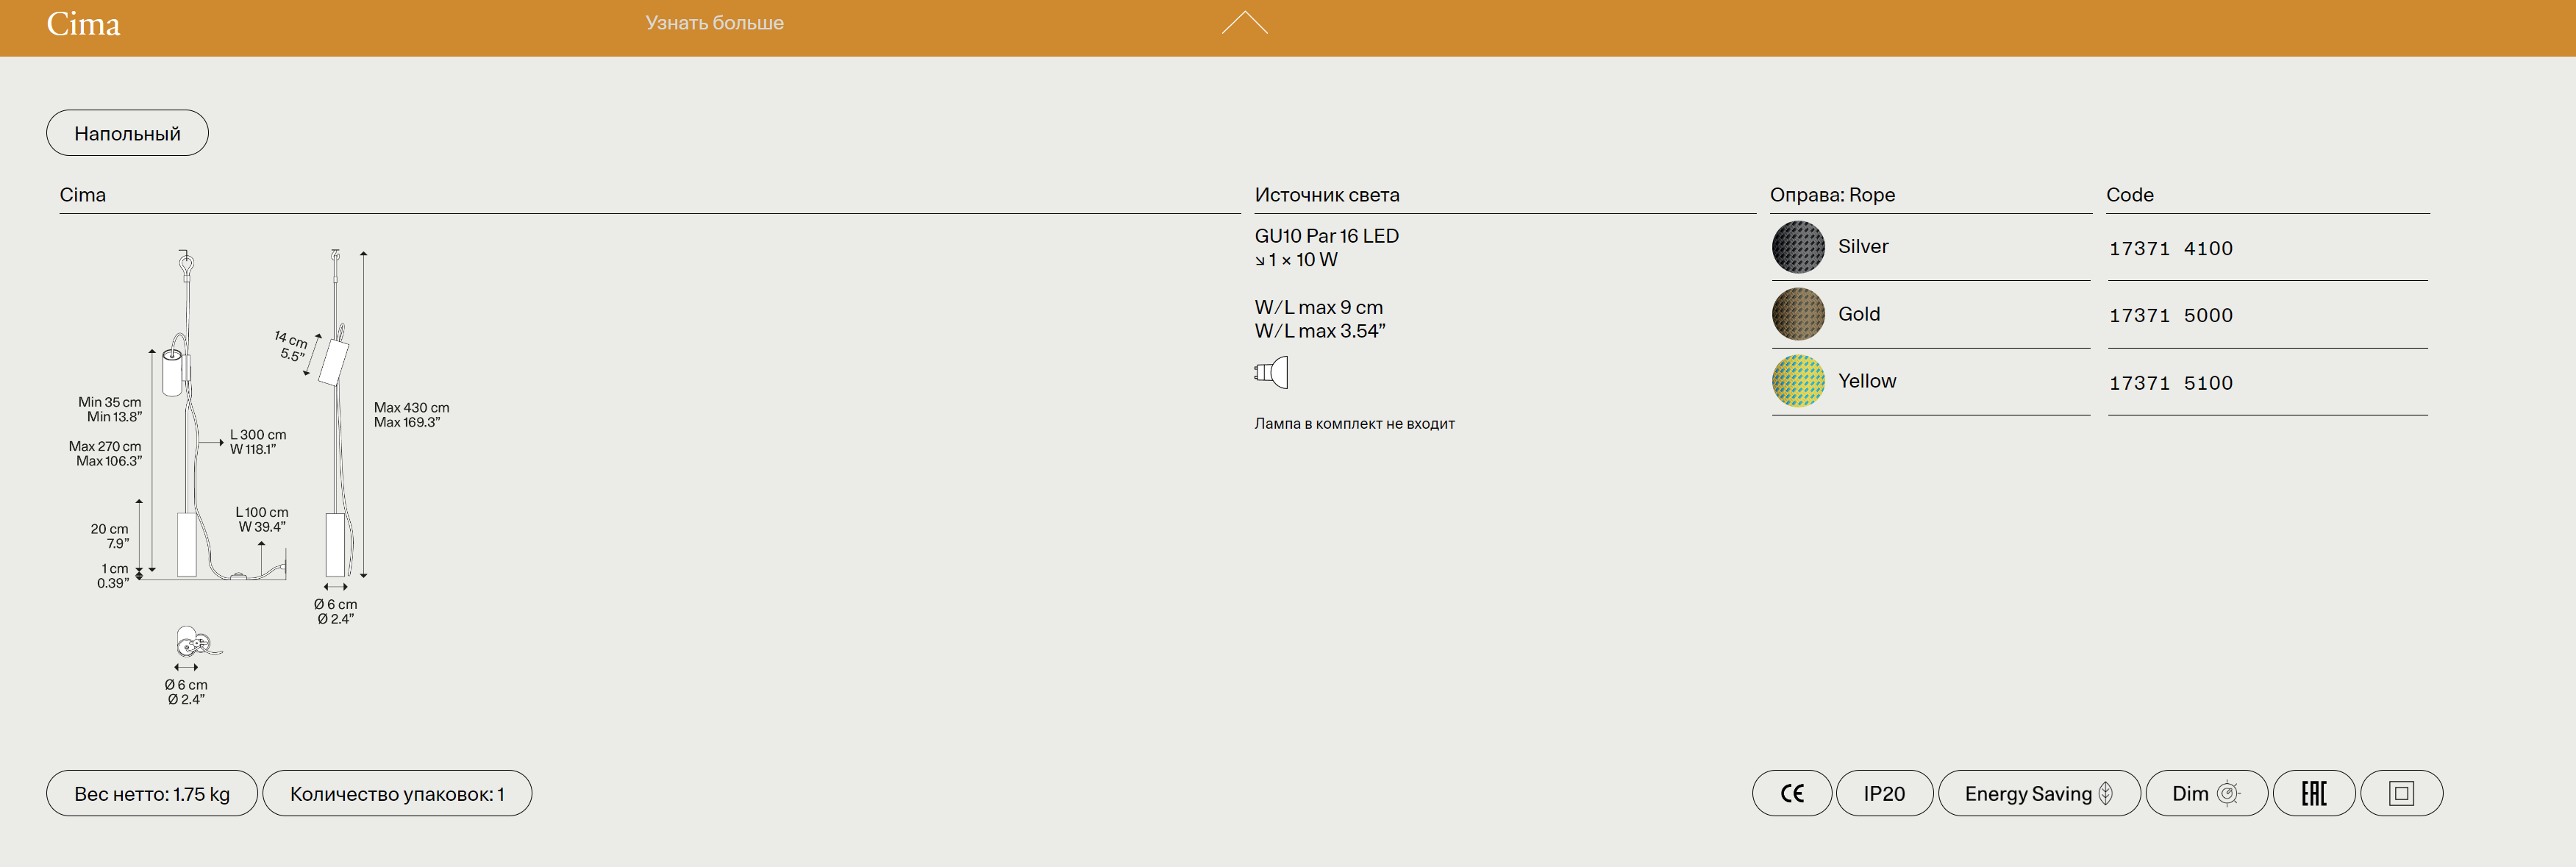Image resolution: width=2576 pixels, height=867 pixels.
Task: Select the 'Напольный' tab pill
Action: coord(127,133)
